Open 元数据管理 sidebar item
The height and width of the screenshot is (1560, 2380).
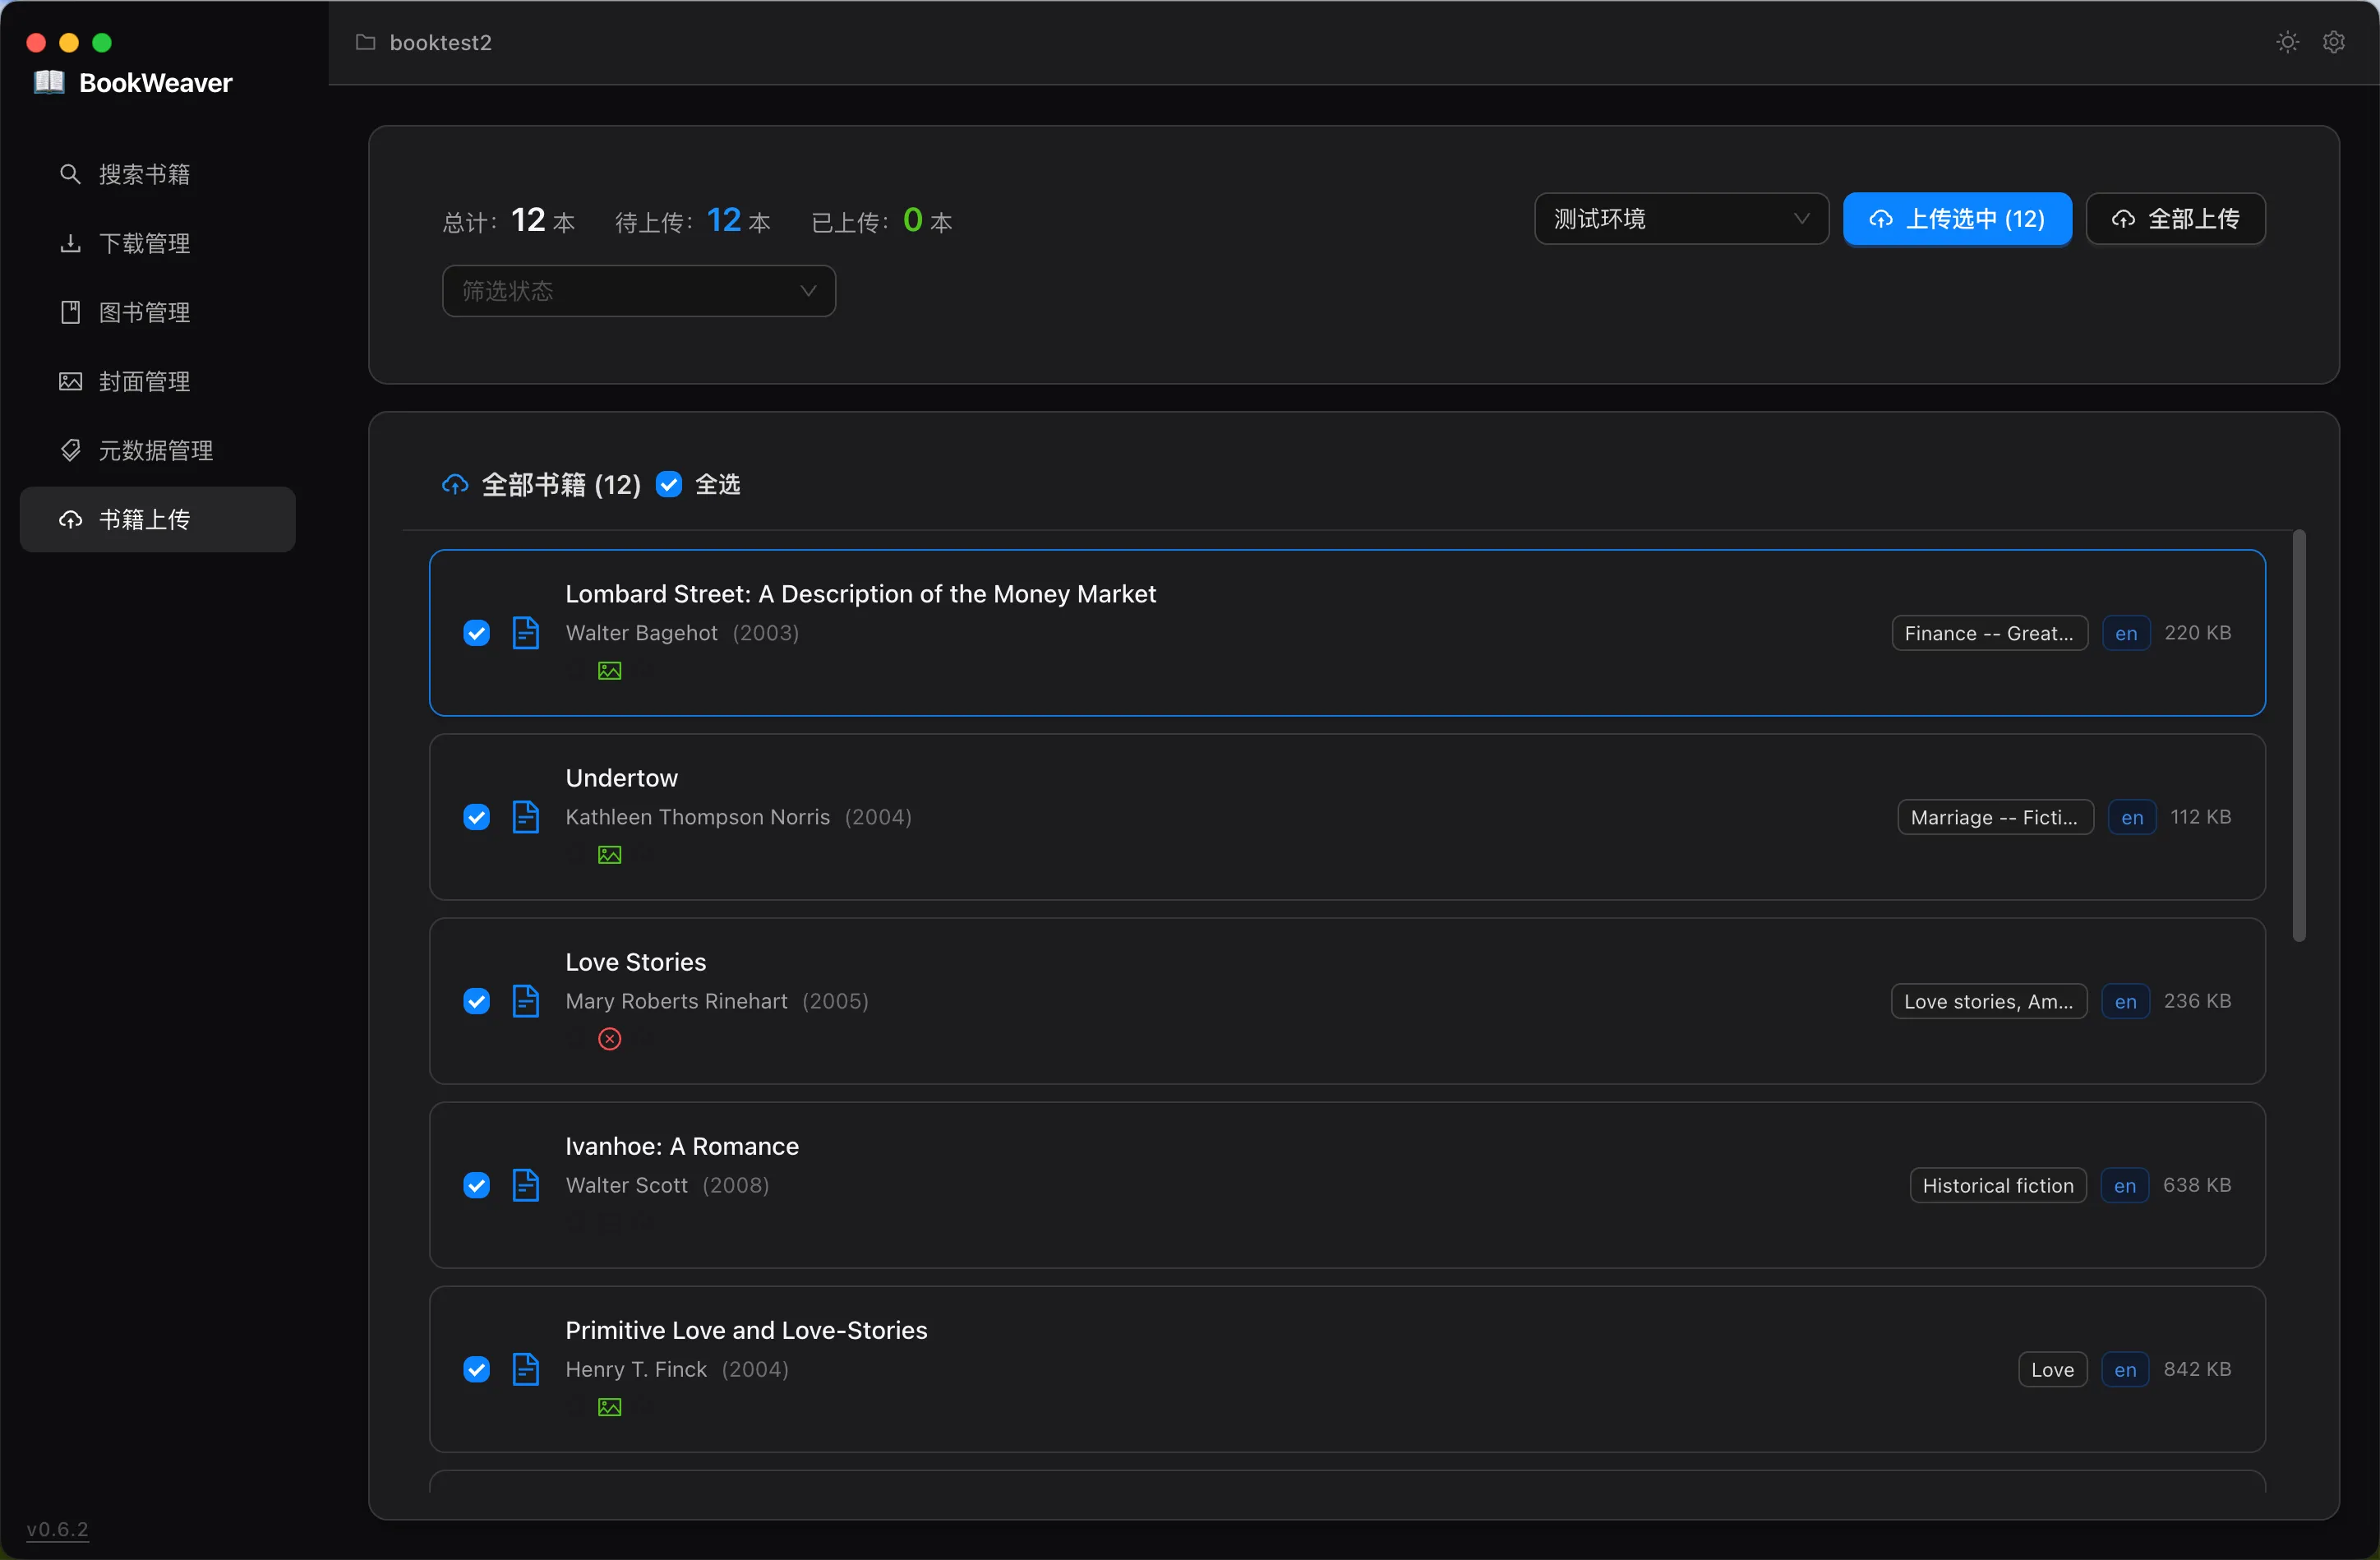click(155, 450)
